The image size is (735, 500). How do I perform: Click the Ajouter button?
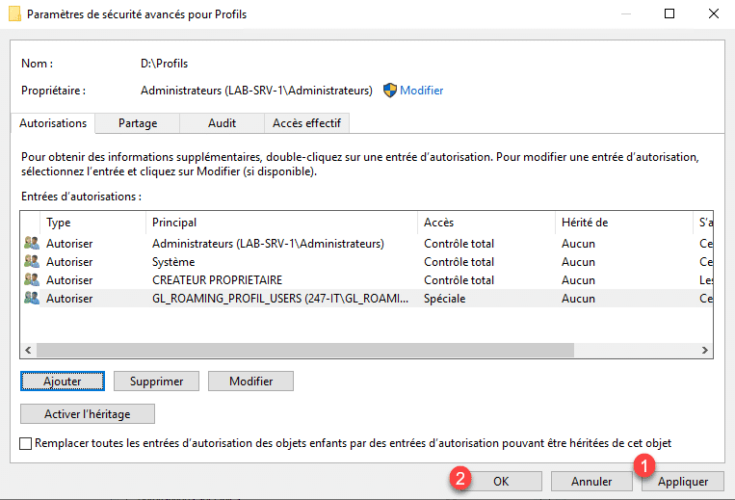[x=62, y=381]
